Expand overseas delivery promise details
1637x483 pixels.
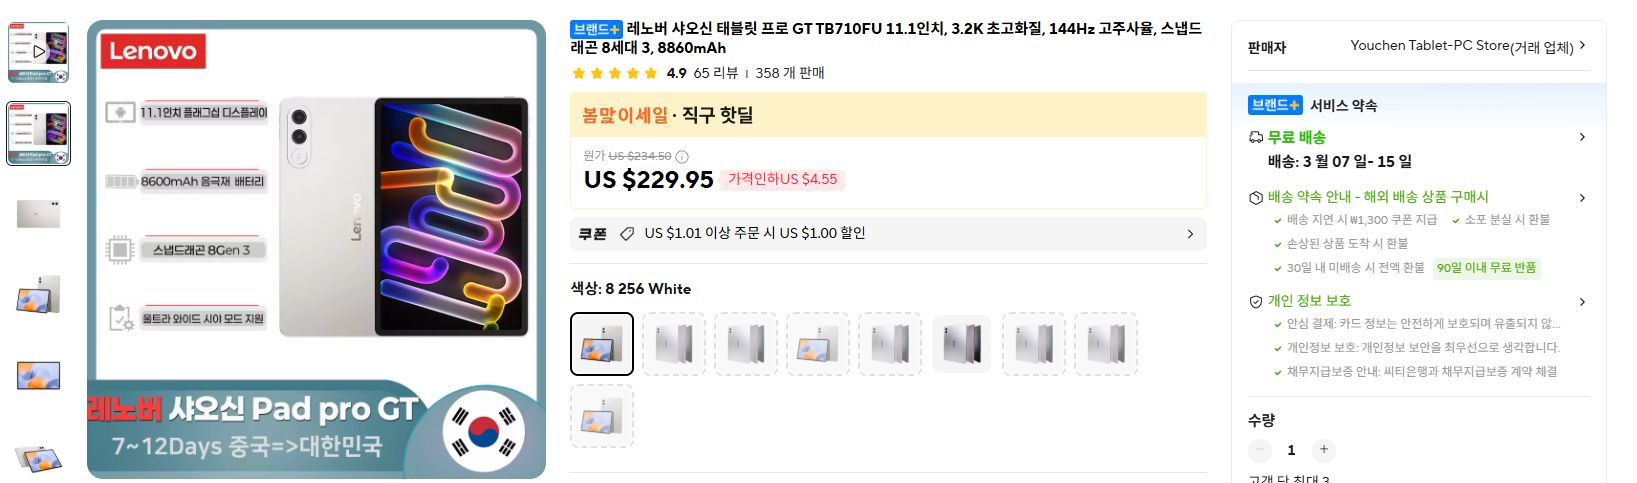tap(1582, 198)
